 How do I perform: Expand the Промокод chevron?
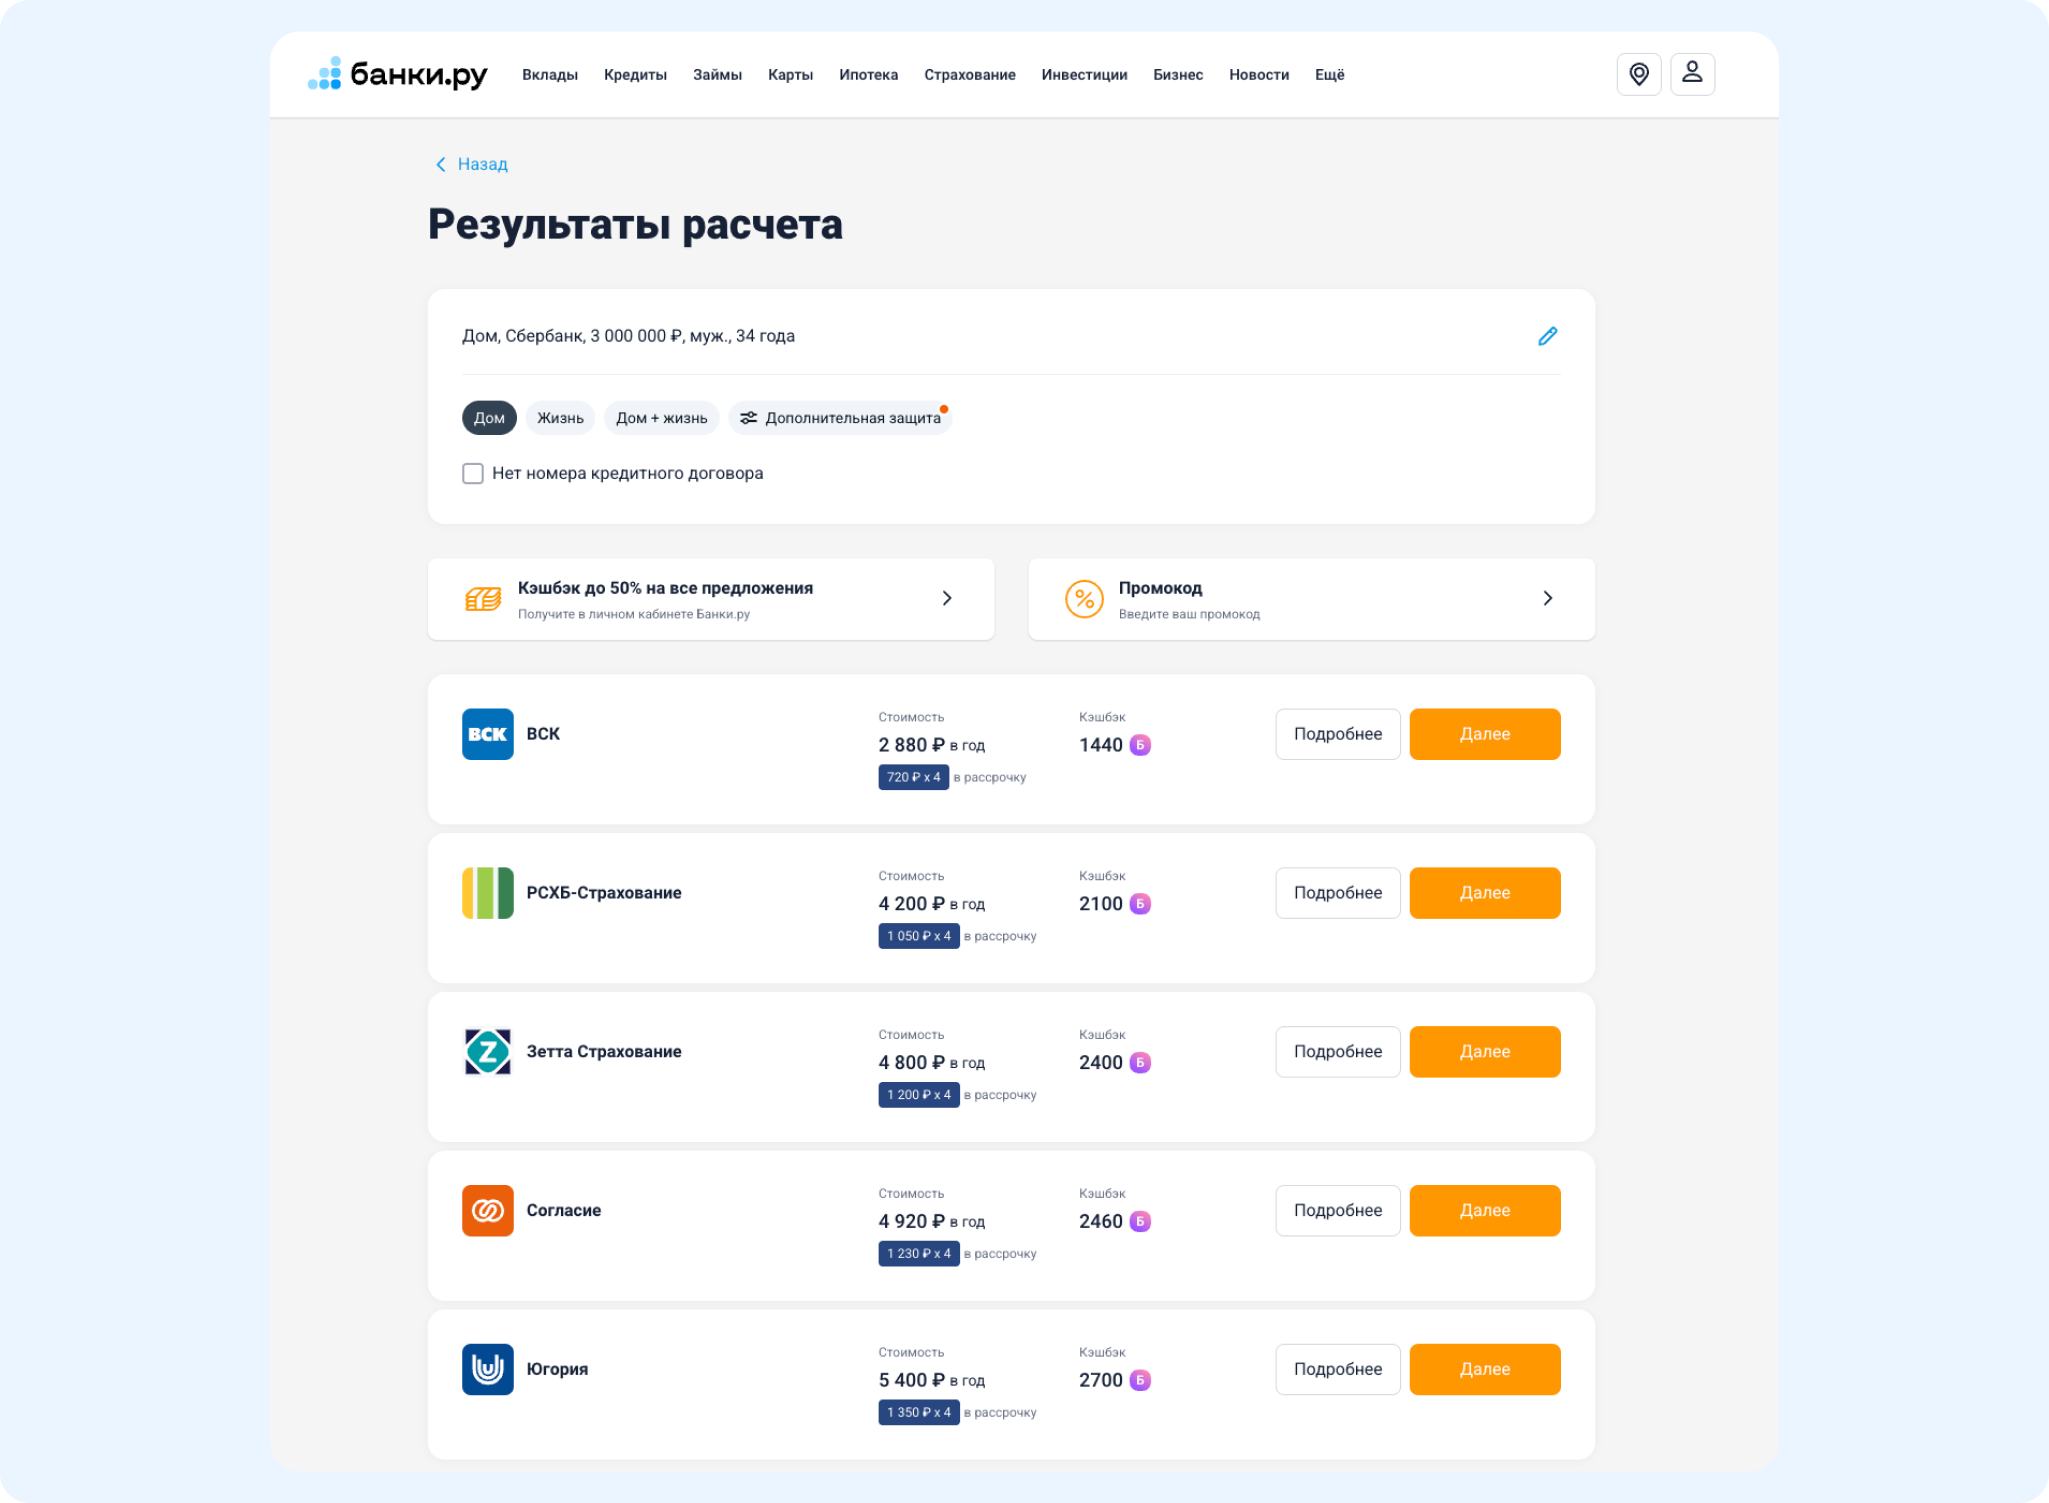tap(1547, 598)
